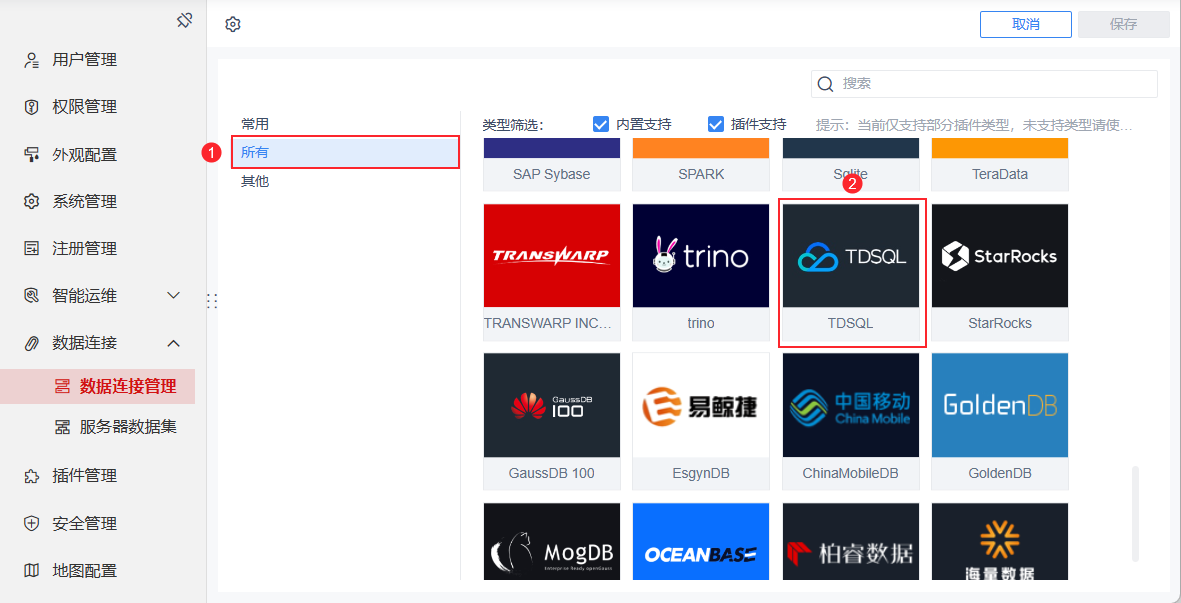This screenshot has width=1181, height=603.
Task: Click the search magnifier icon
Action: [825, 84]
